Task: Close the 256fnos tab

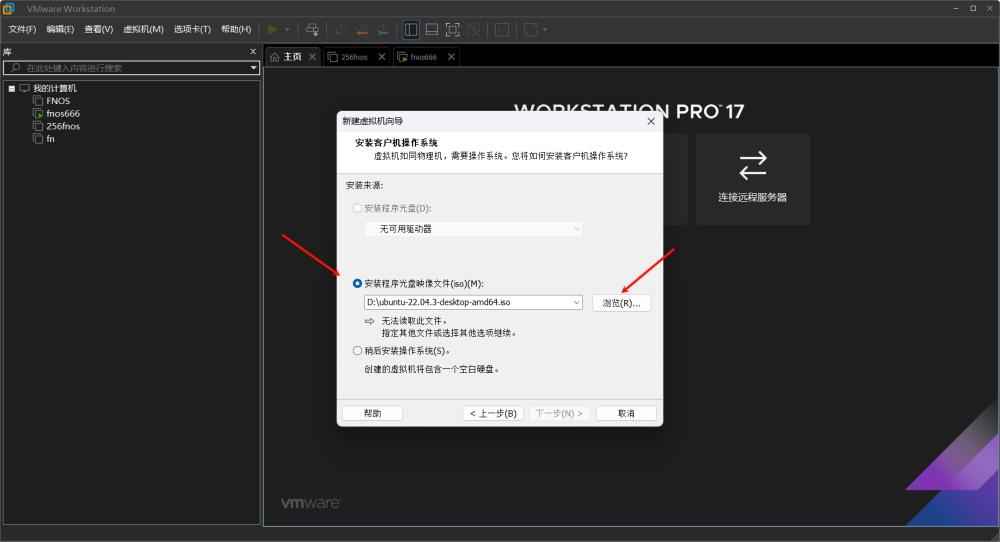Action: (x=381, y=57)
